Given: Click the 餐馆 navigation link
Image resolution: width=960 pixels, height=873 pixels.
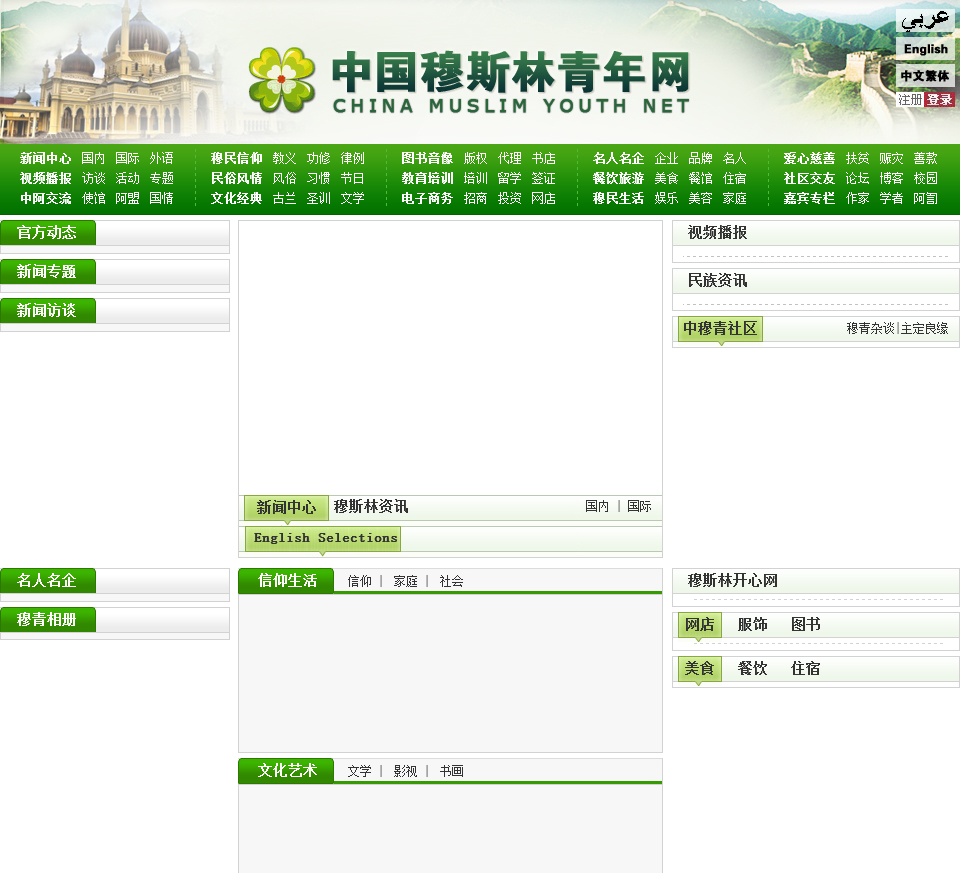Looking at the screenshot, I should click(700, 178).
